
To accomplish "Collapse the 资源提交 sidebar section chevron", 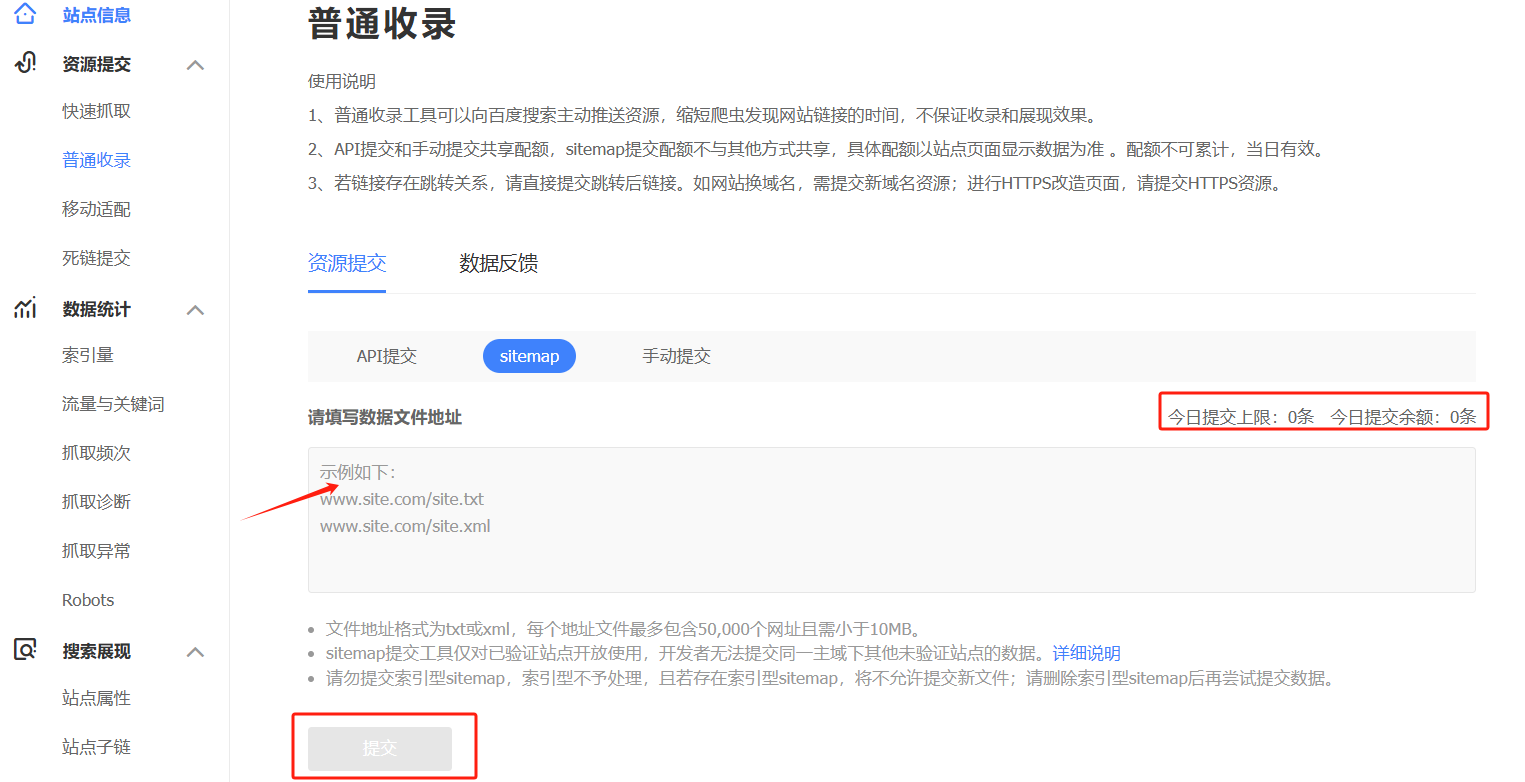I will pyautogui.click(x=196, y=65).
